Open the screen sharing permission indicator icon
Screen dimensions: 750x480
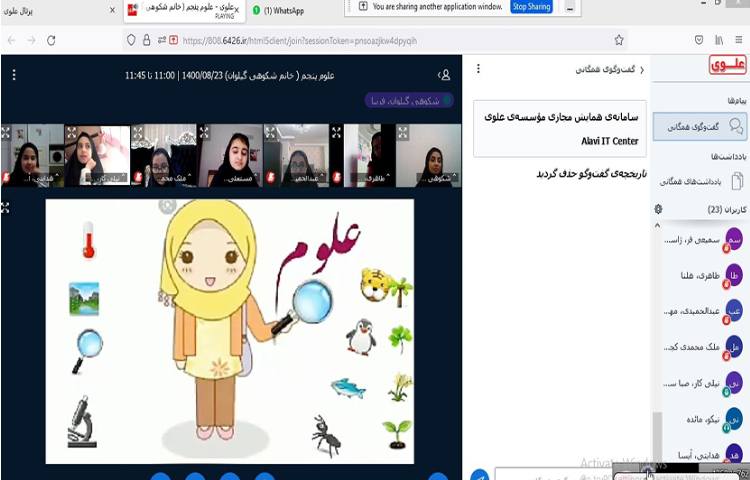[x=173, y=41]
